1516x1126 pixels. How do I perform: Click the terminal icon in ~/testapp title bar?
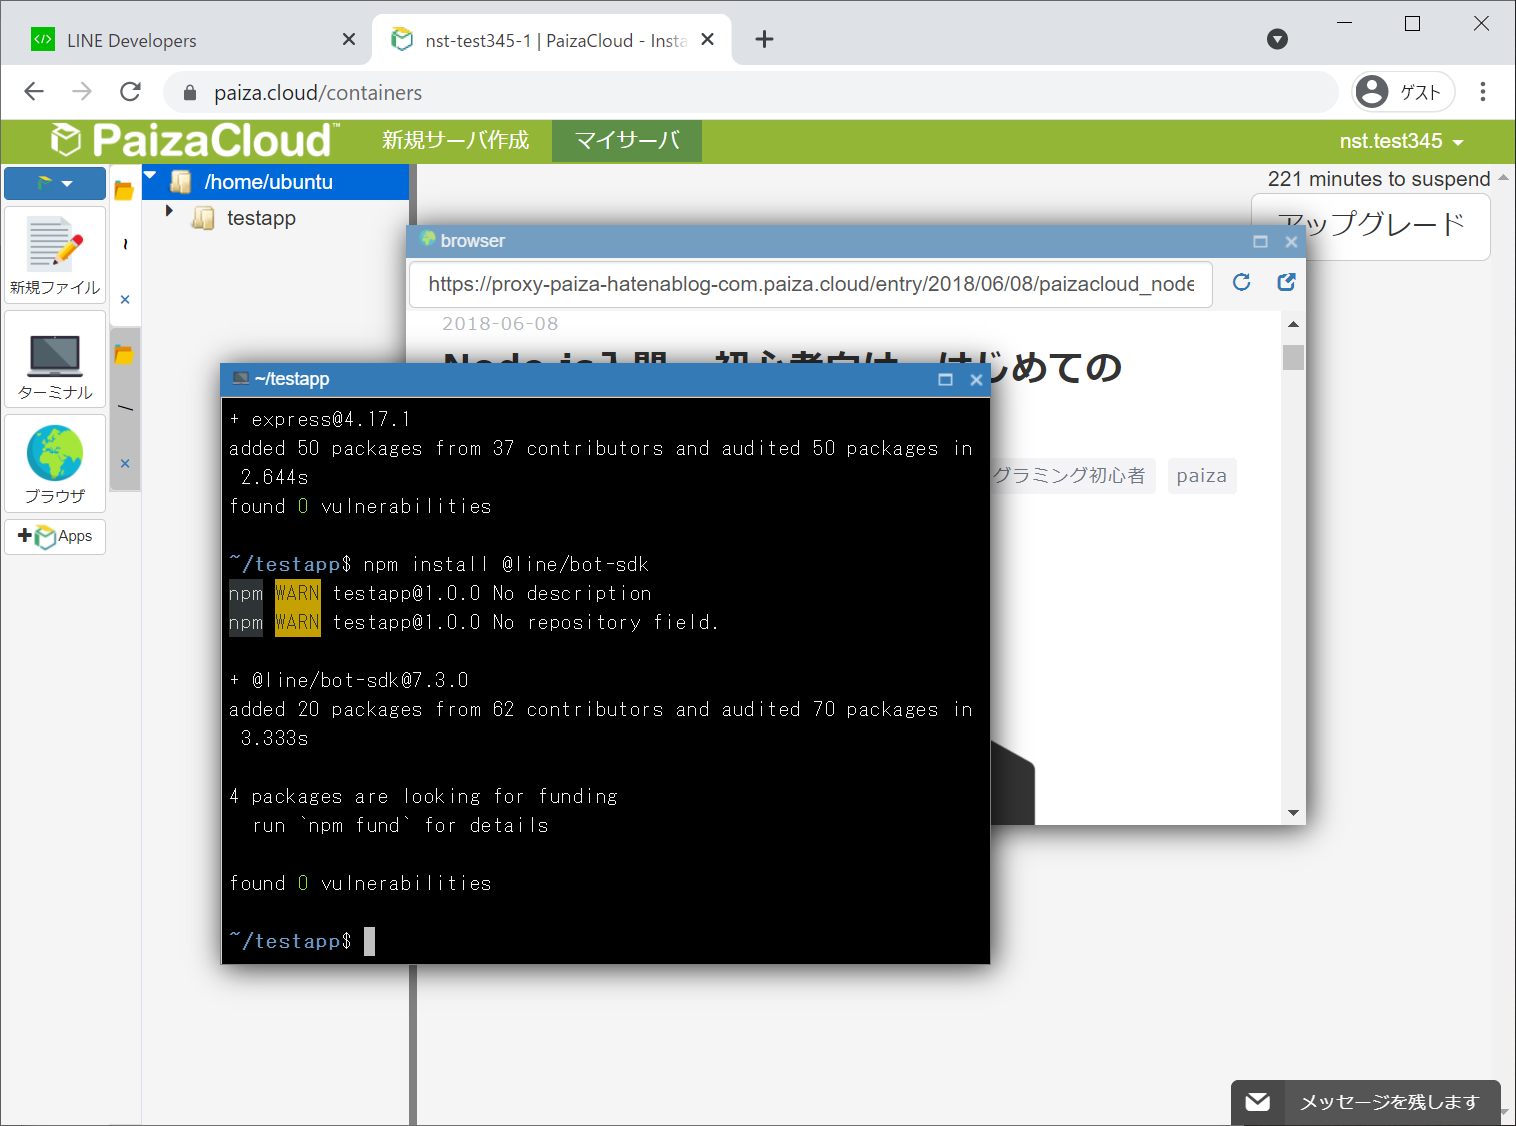click(x=240, y=378)
